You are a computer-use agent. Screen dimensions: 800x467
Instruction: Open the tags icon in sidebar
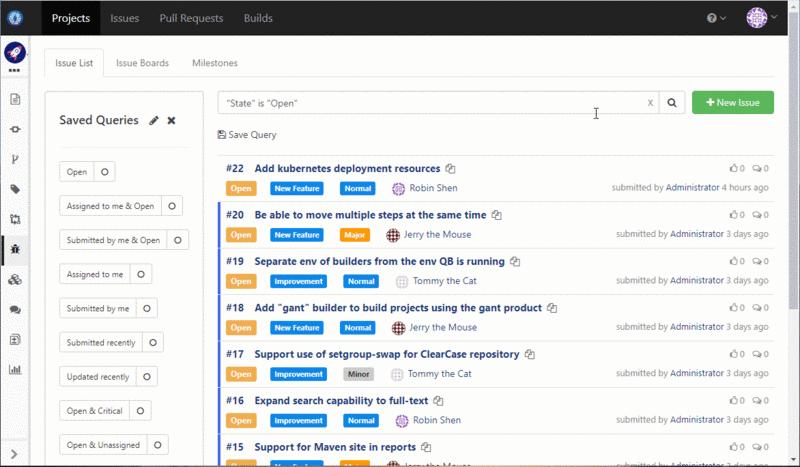tap(15, 189)
